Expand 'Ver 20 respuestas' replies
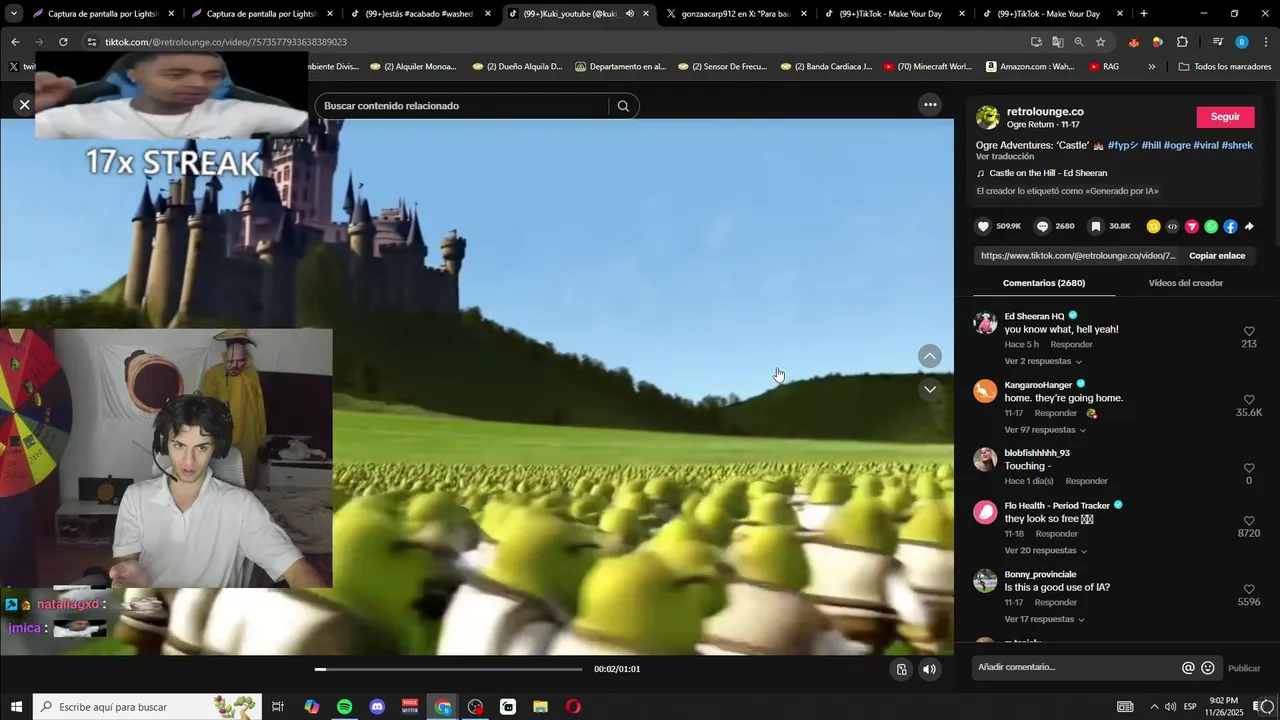 (x=1045, y=551)
